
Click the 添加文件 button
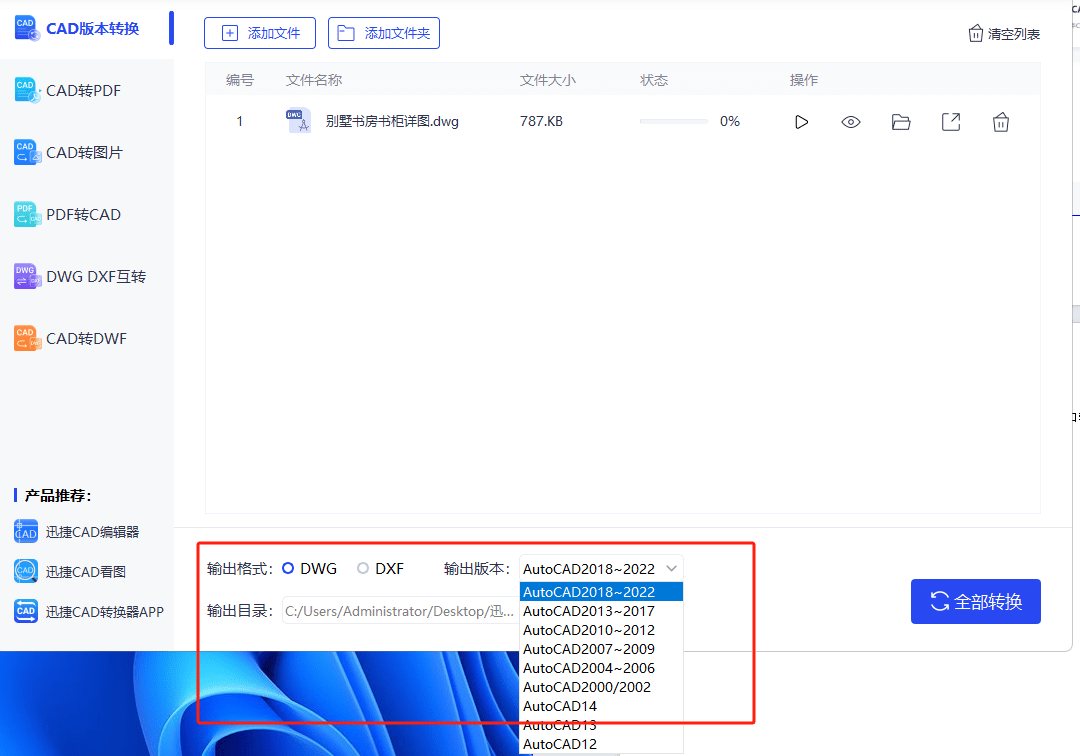point(259,32)
